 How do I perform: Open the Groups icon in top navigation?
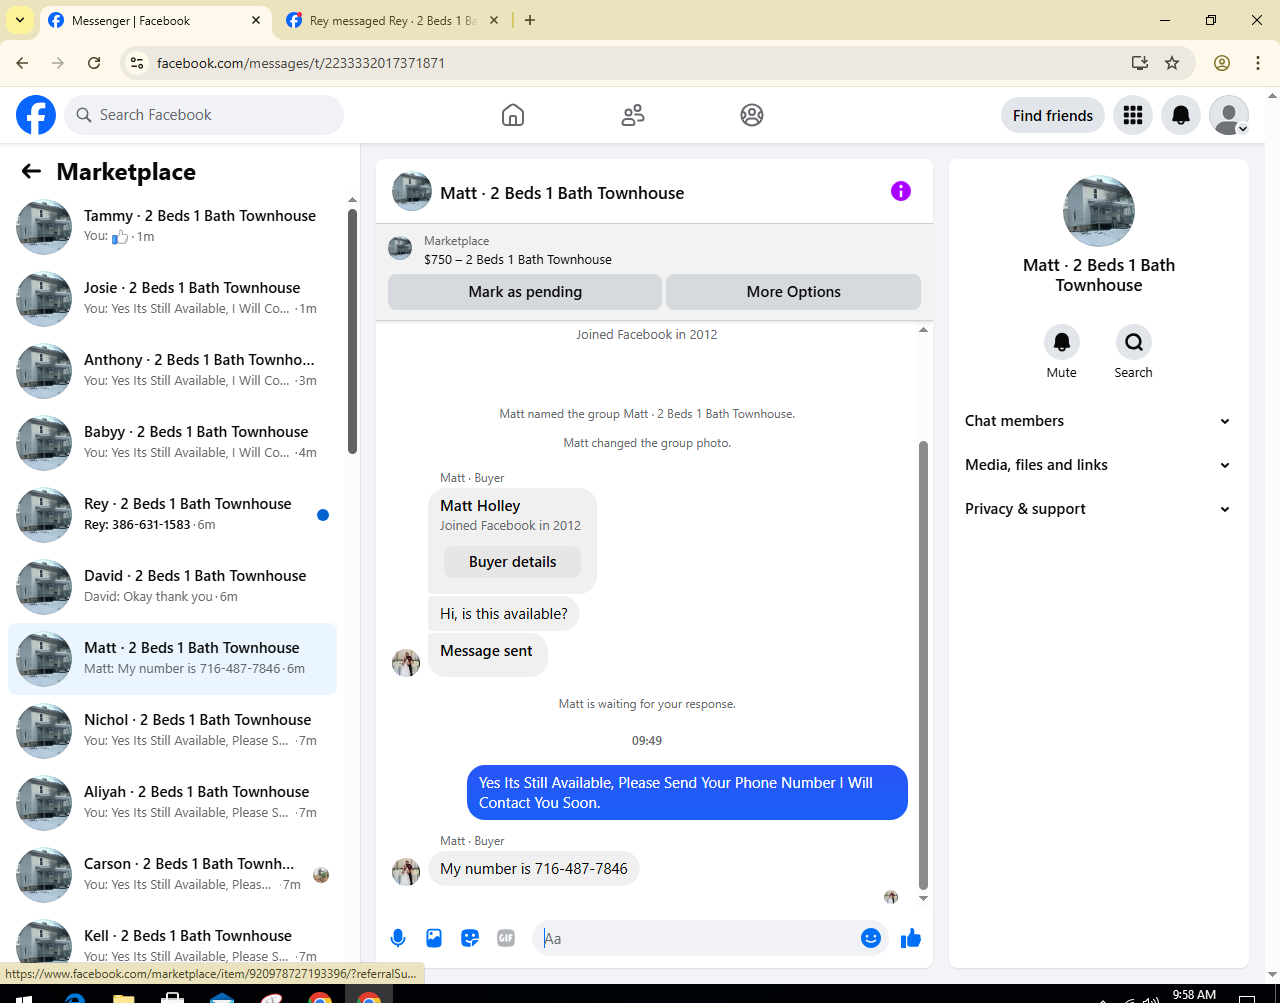752,115
